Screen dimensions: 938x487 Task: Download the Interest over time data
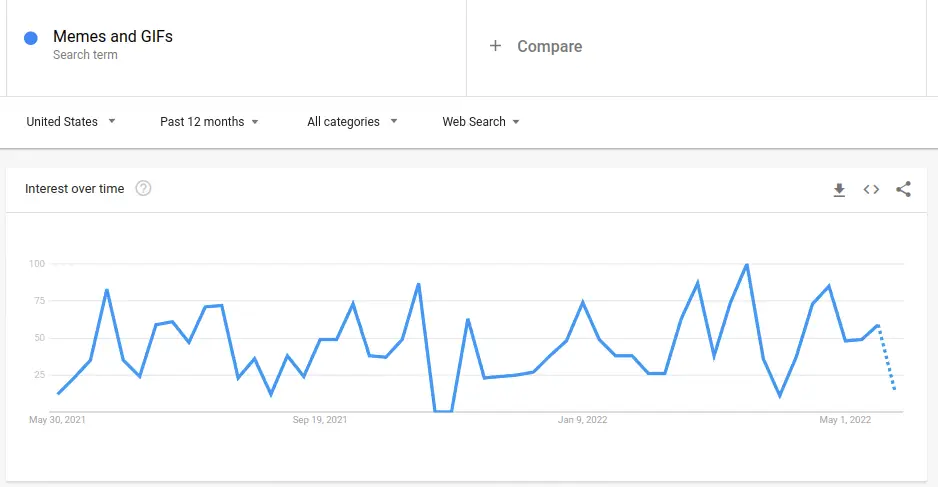point(839,190)
